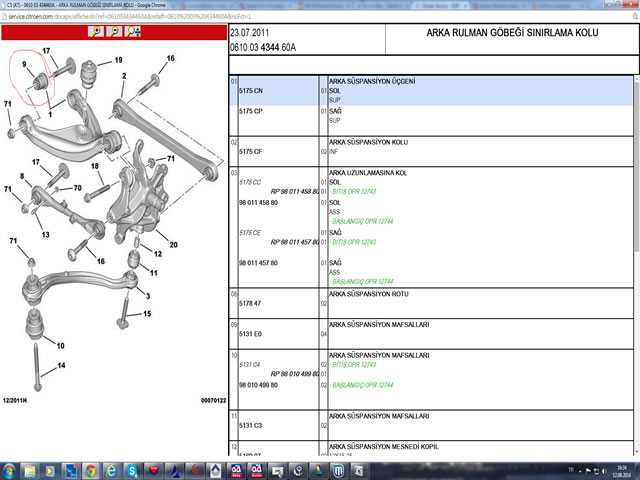
Task: Click callout number 20 near the hub carrier
Action: pos(173,245)
